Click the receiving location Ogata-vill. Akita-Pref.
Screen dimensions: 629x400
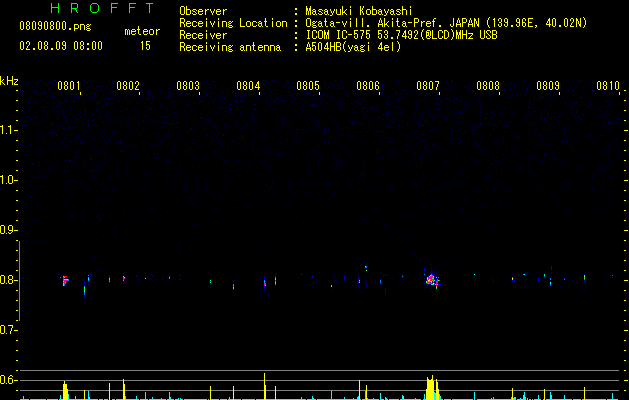pyautogui.click(x=374, y=23)
